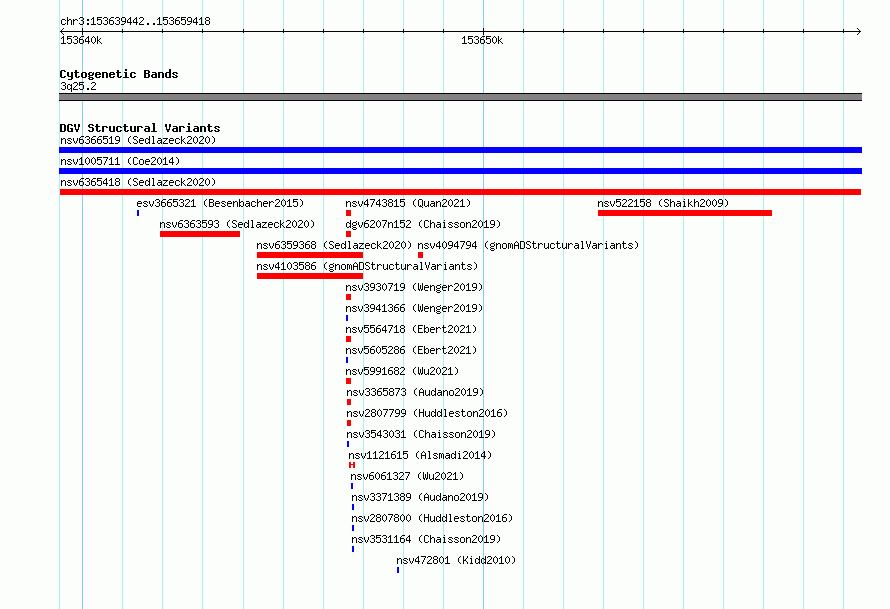
Task: Select the red nsv6363593 variant bar
Action: 200,234
